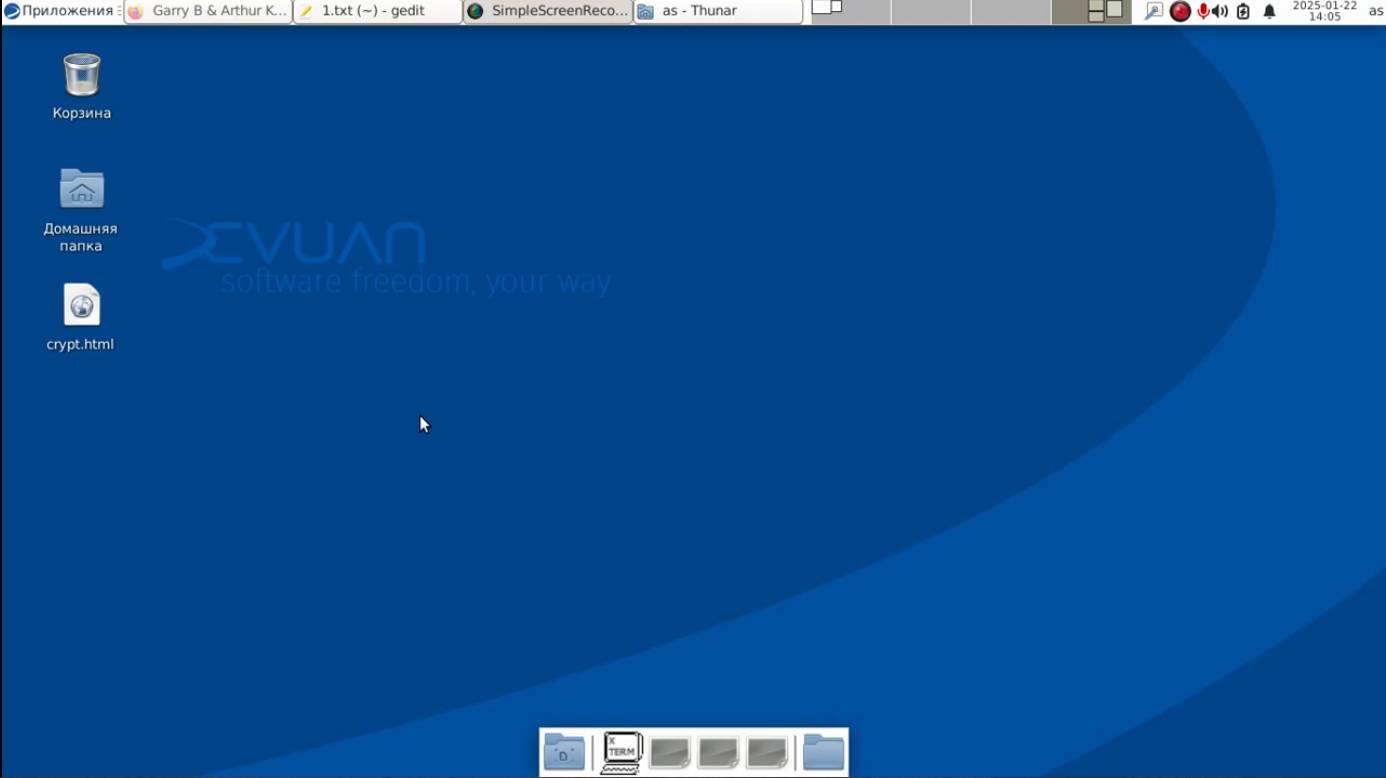
Task: Switch to the Garry B & Arthur K window
Action: (208, 11)
